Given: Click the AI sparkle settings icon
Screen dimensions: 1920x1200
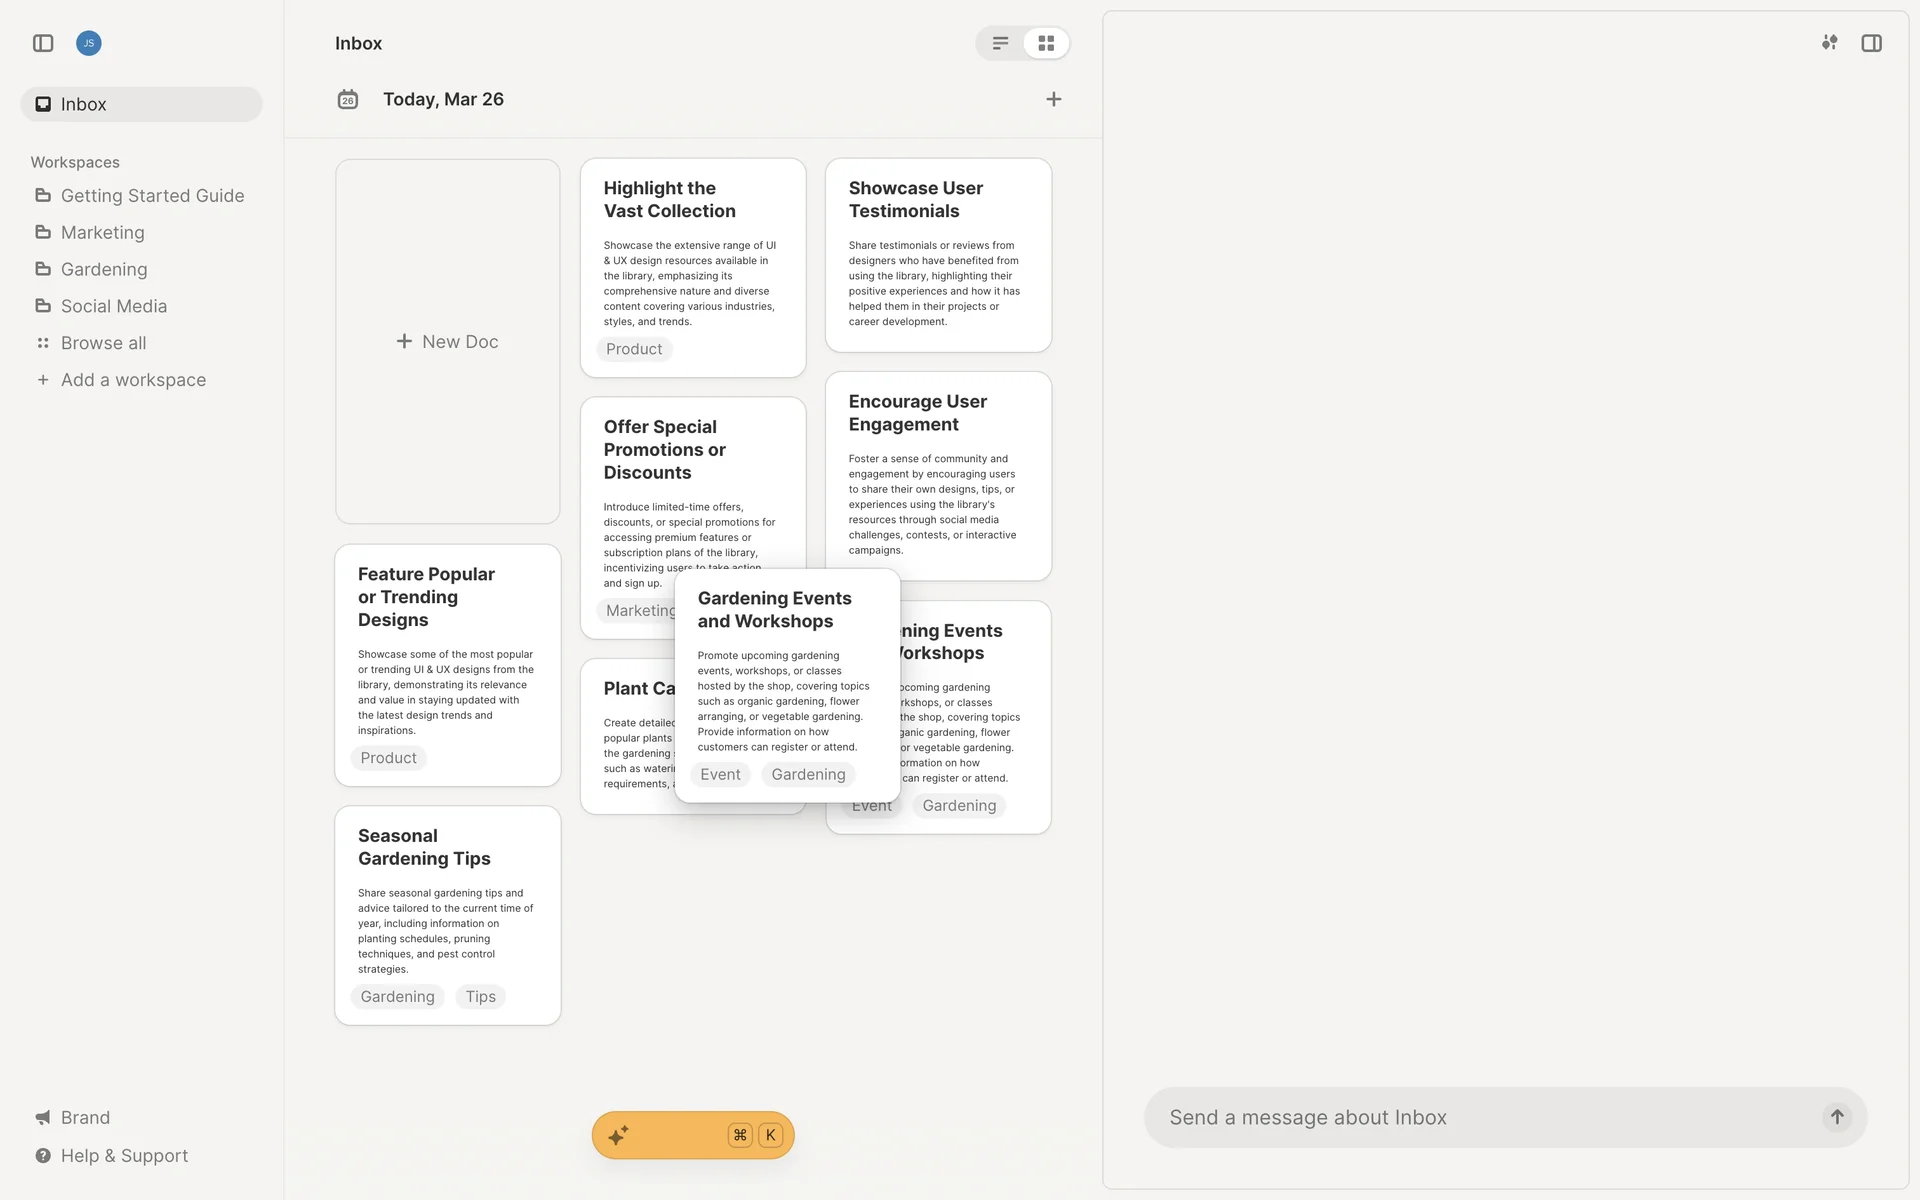Looking at the screenshot, I should pos(1829,43).
